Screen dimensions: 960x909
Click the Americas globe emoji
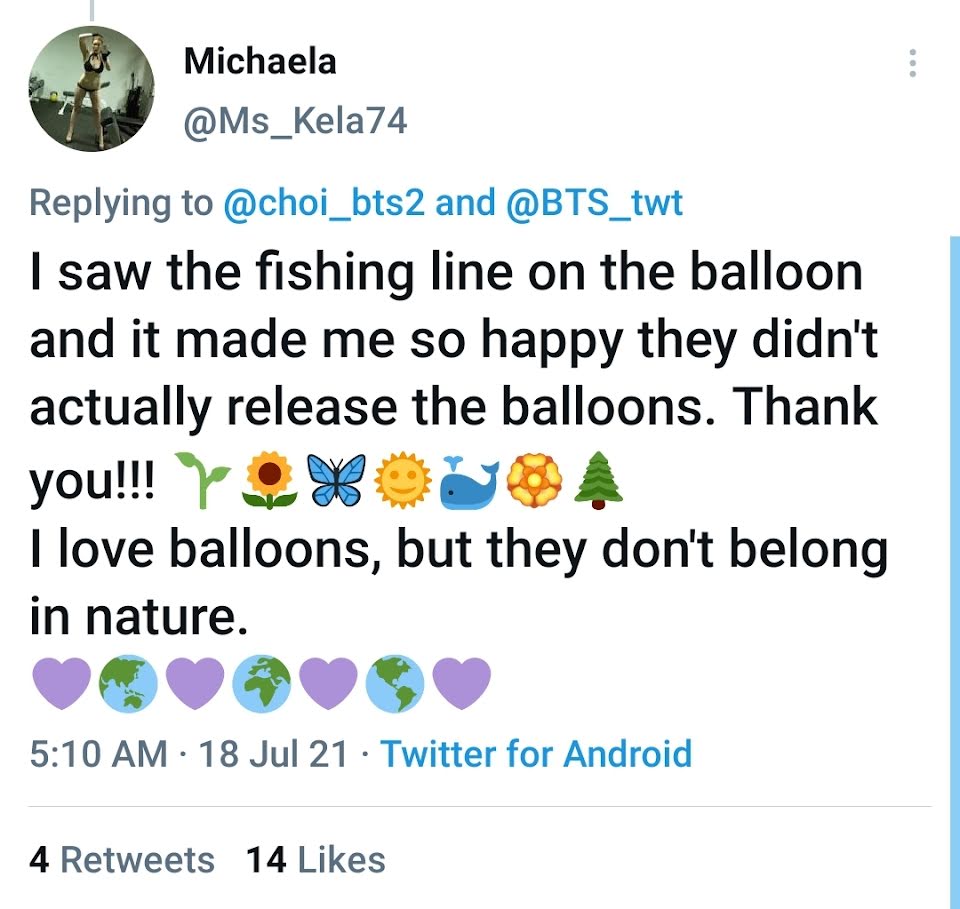click(395, 684)
